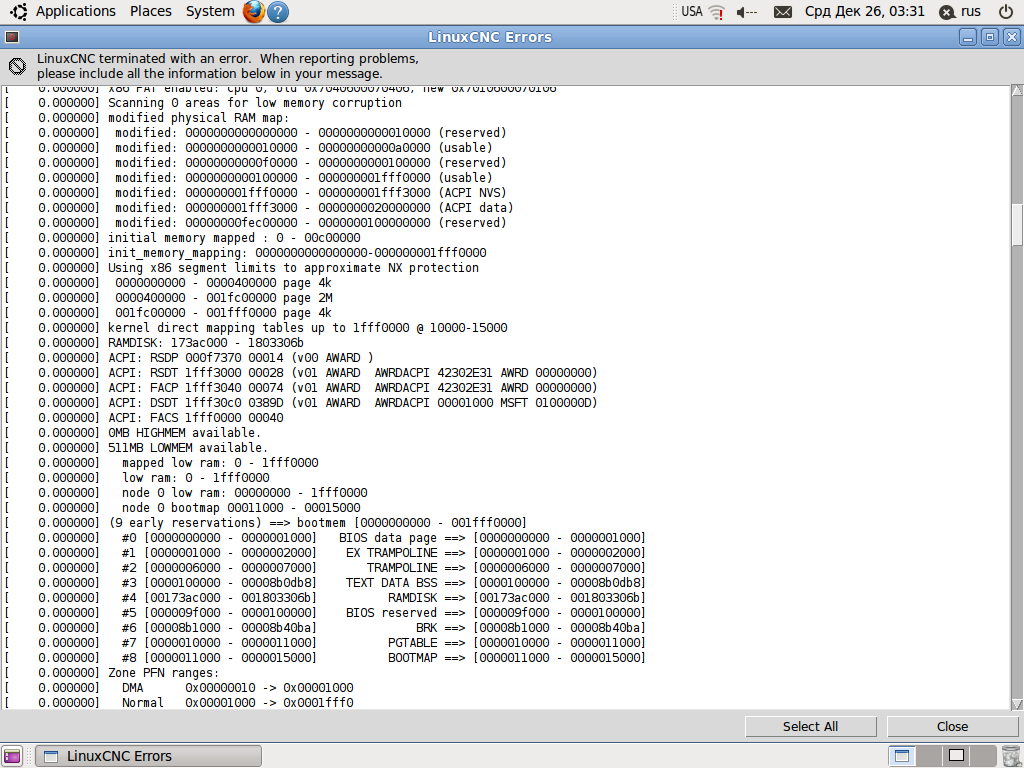Image resolution: width=1024 pixels, height=768 pixels.
Task: Click the scrollbar up arrow
Action: coord(1017,91)
